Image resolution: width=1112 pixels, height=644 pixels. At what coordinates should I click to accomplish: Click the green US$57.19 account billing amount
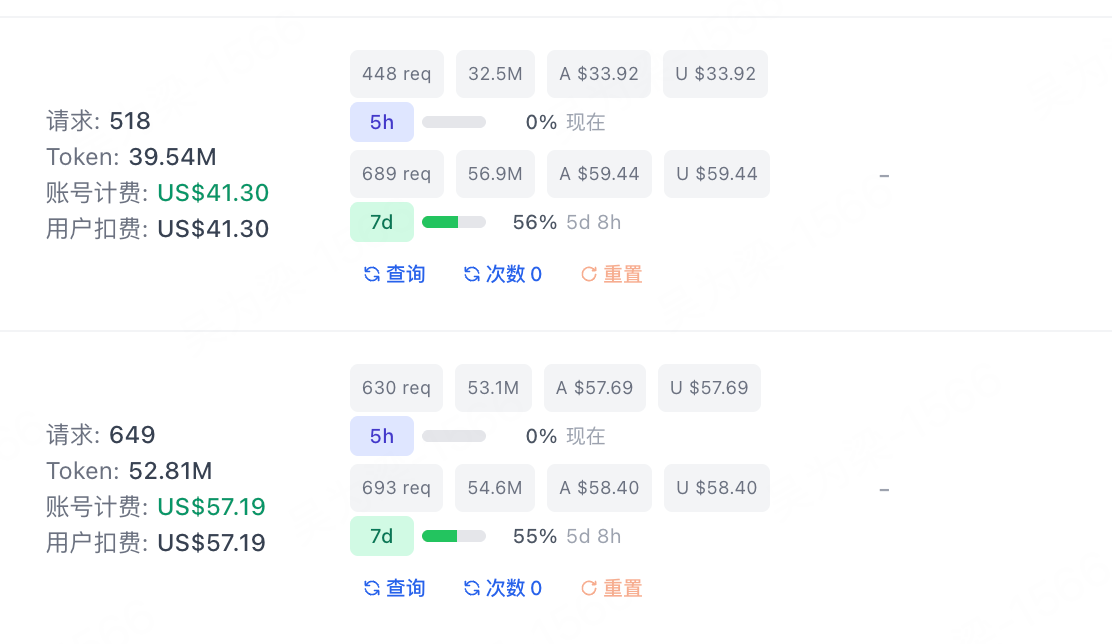tap(211, 506)
